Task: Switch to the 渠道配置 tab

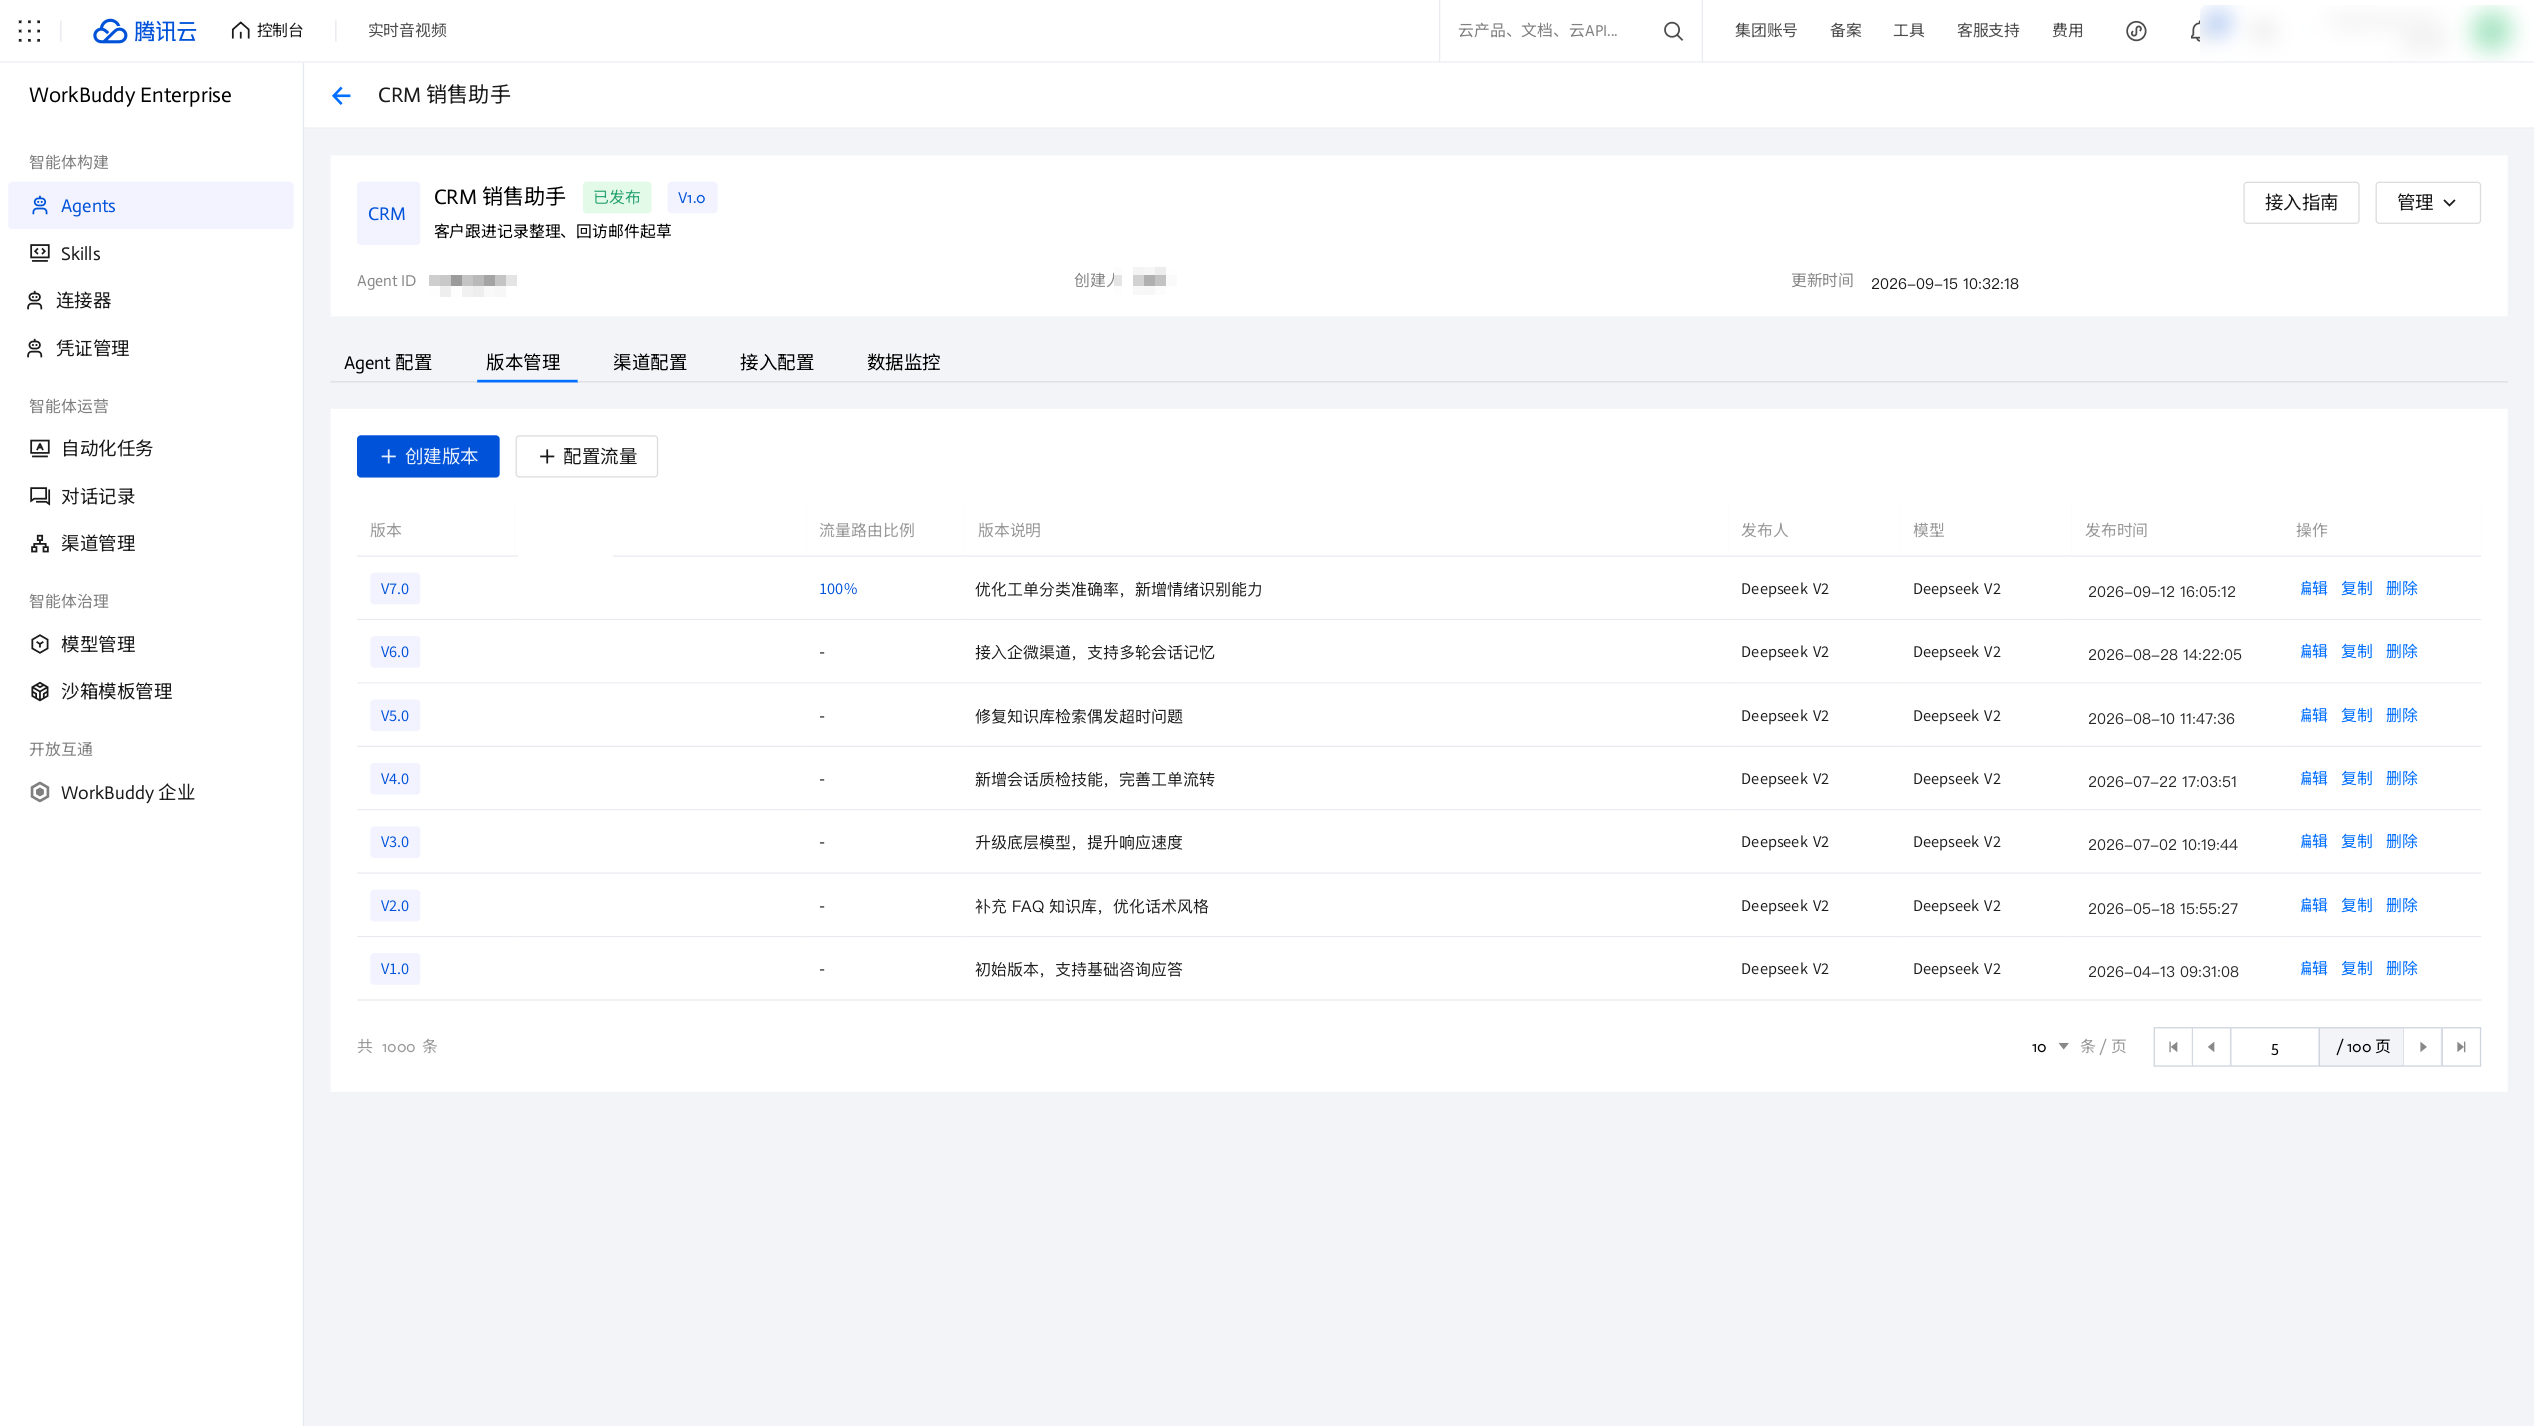Action: point(650,362)
